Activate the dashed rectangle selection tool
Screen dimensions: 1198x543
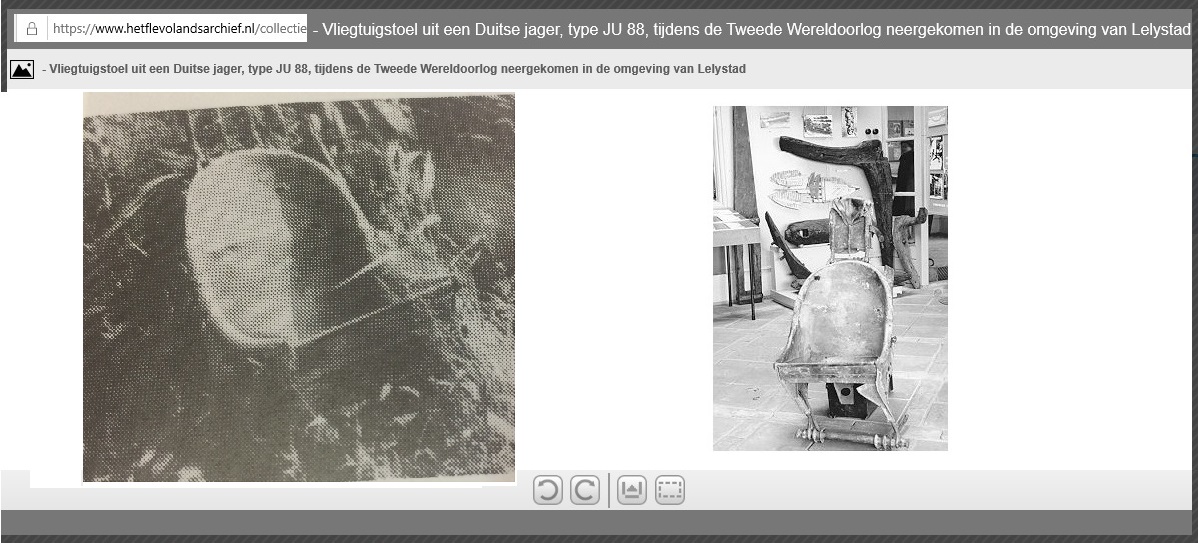coord(670,490)
